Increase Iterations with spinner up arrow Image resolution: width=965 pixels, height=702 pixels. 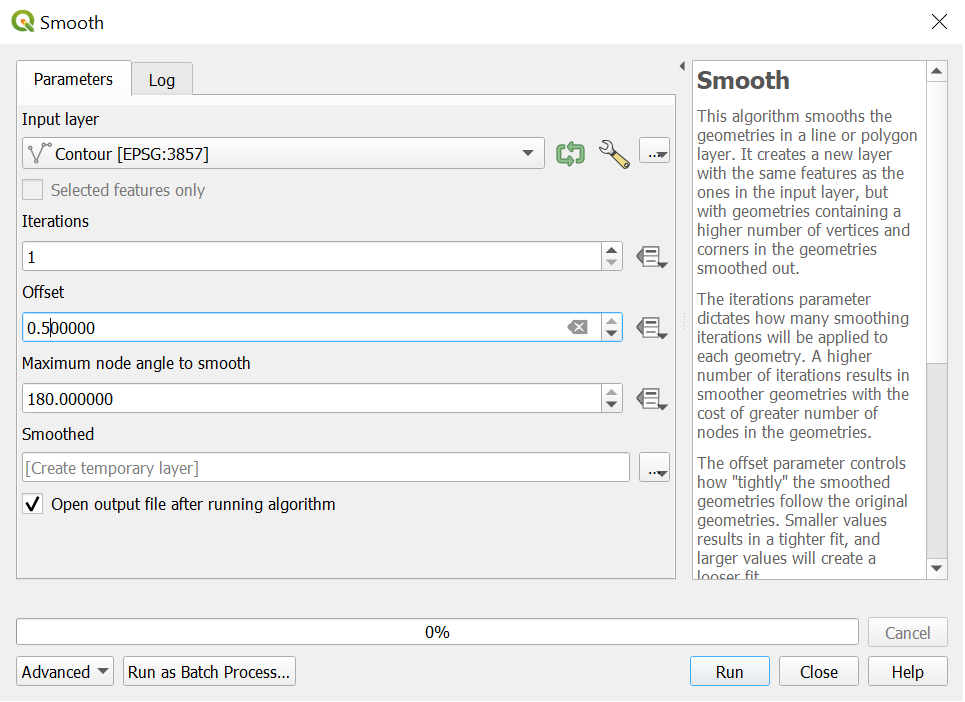[611, 250]
